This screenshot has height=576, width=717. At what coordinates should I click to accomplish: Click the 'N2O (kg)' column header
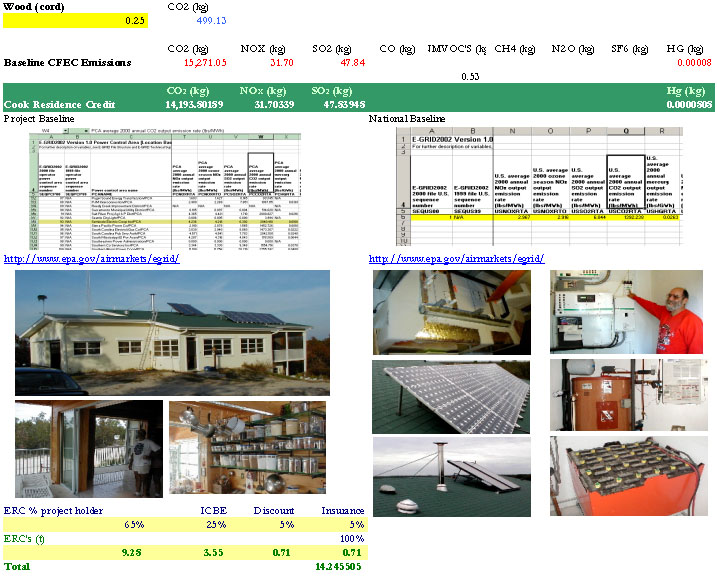pos(573,48)
